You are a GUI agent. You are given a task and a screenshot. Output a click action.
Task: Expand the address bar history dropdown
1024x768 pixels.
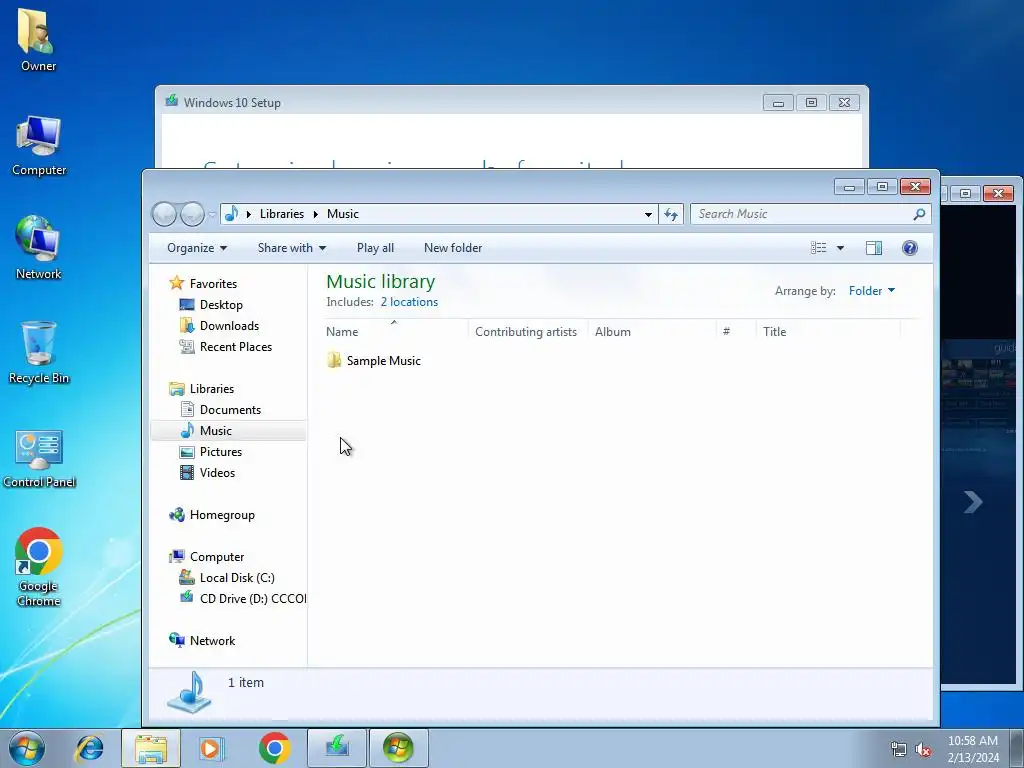pos(648,214)
